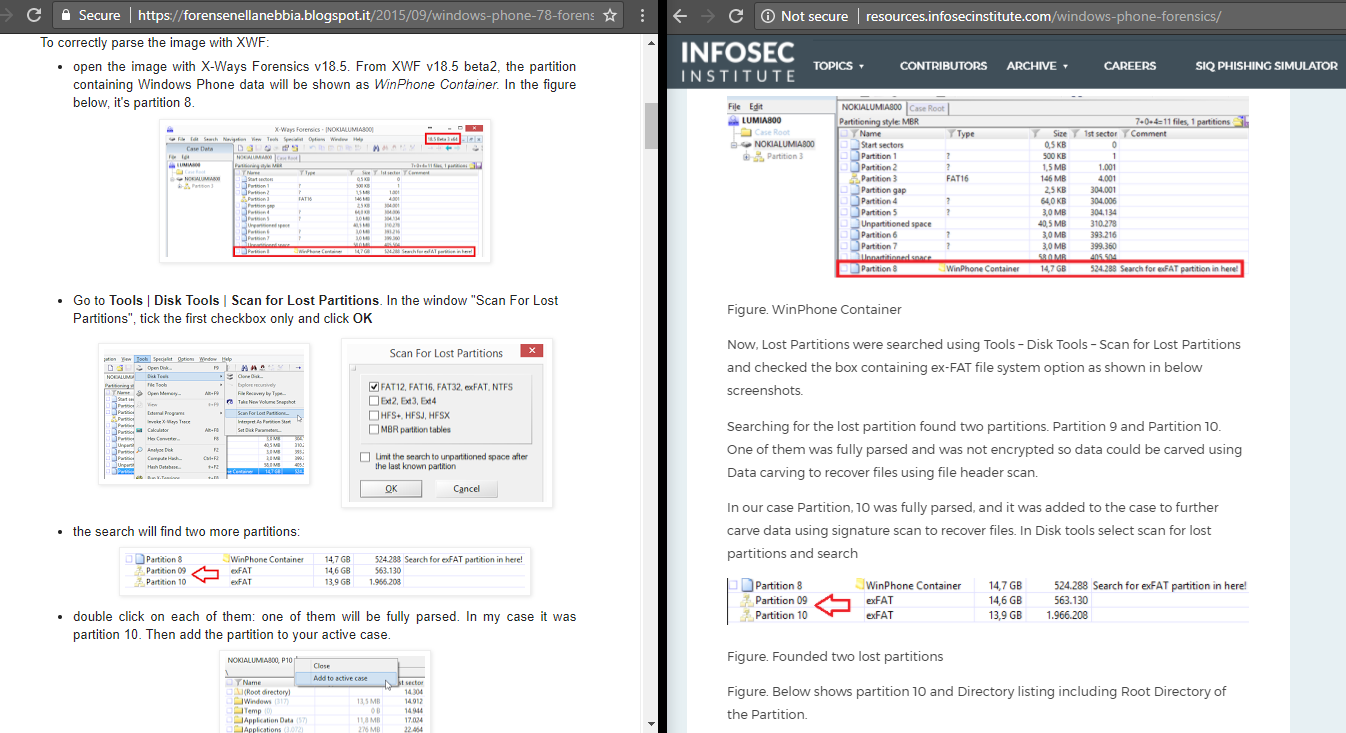Click the left blog page vertical scrollbar thumb
Viewport: 1346px width, 733px height.
pyautogui.click(x=650, y=125)
